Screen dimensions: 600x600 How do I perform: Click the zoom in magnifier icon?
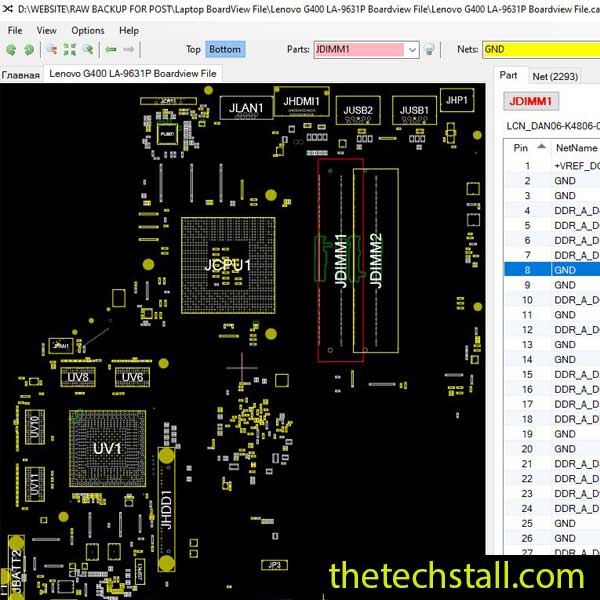pyautogui.click(x=88, y=49)
